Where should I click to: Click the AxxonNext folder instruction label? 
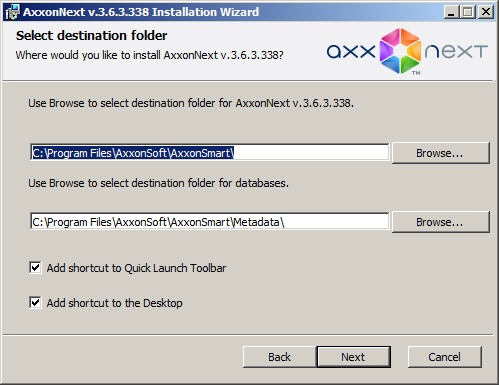[191, 103]
